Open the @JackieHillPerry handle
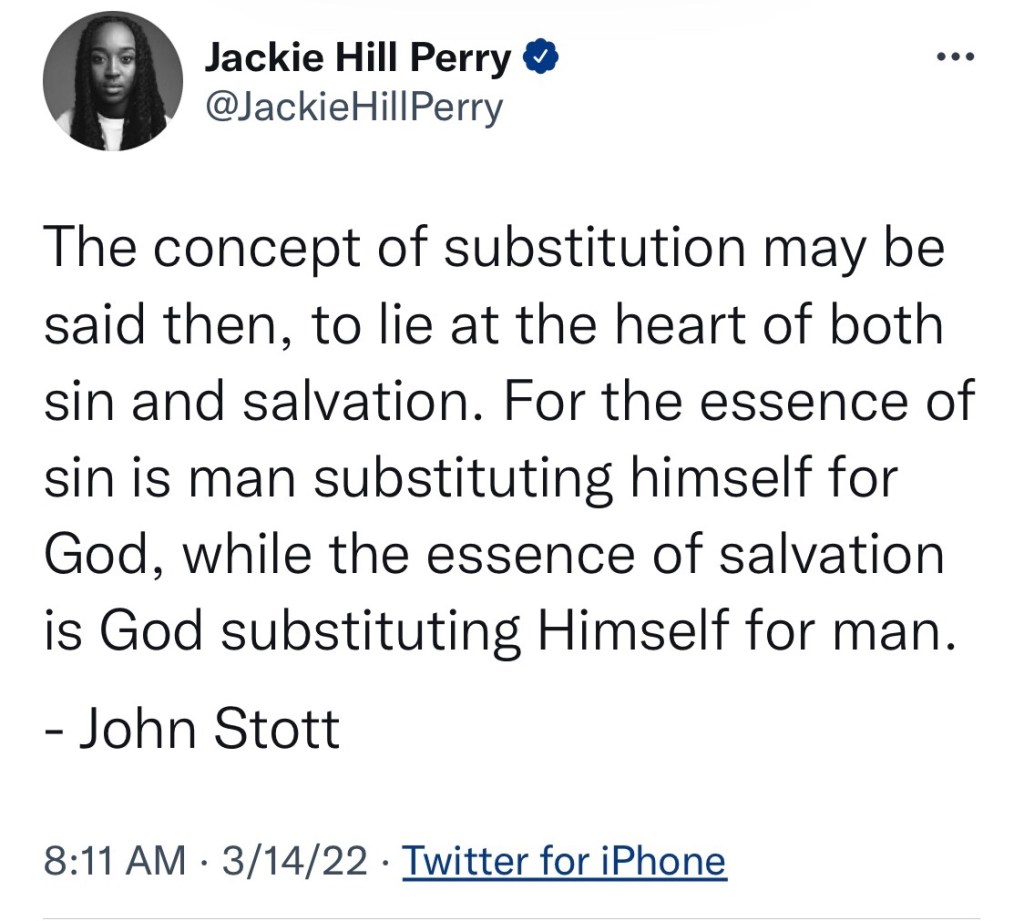The height and width of the screenshot is (921, 1024). pos(353,107)
